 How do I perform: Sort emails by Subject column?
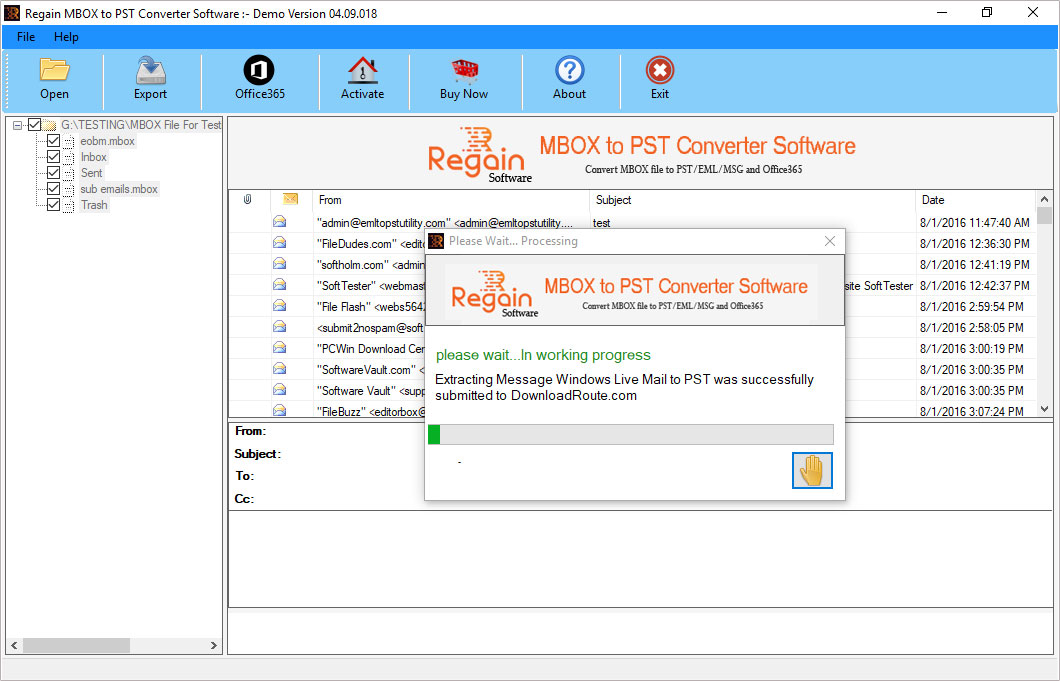(752, 200)
